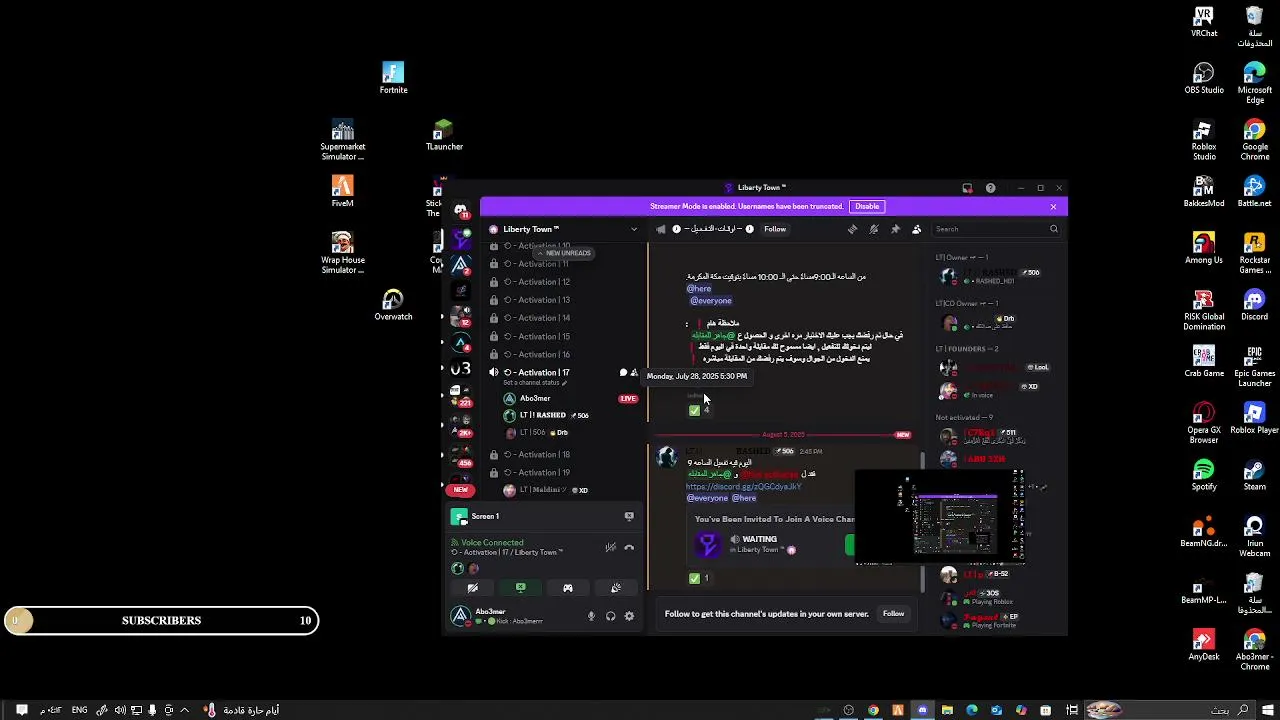Click the Screen 1 stream icon
This screenshot has width=1280, height=720.
pos(459,516)
